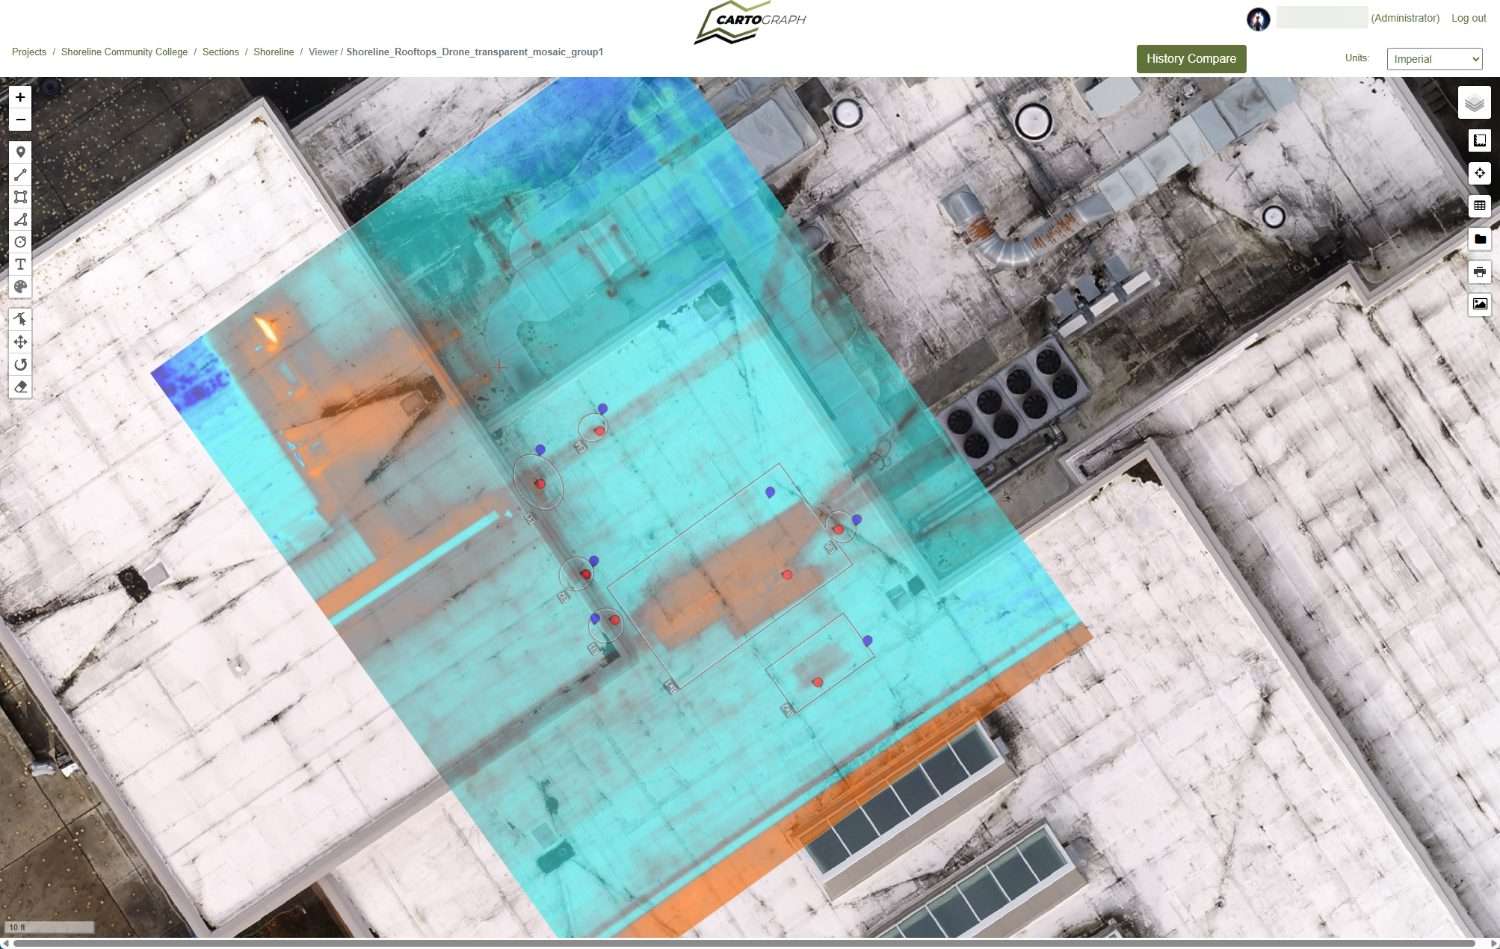The image size is (1500, 949).
Task: Zoom out of the map
Action: coord(20,120)
